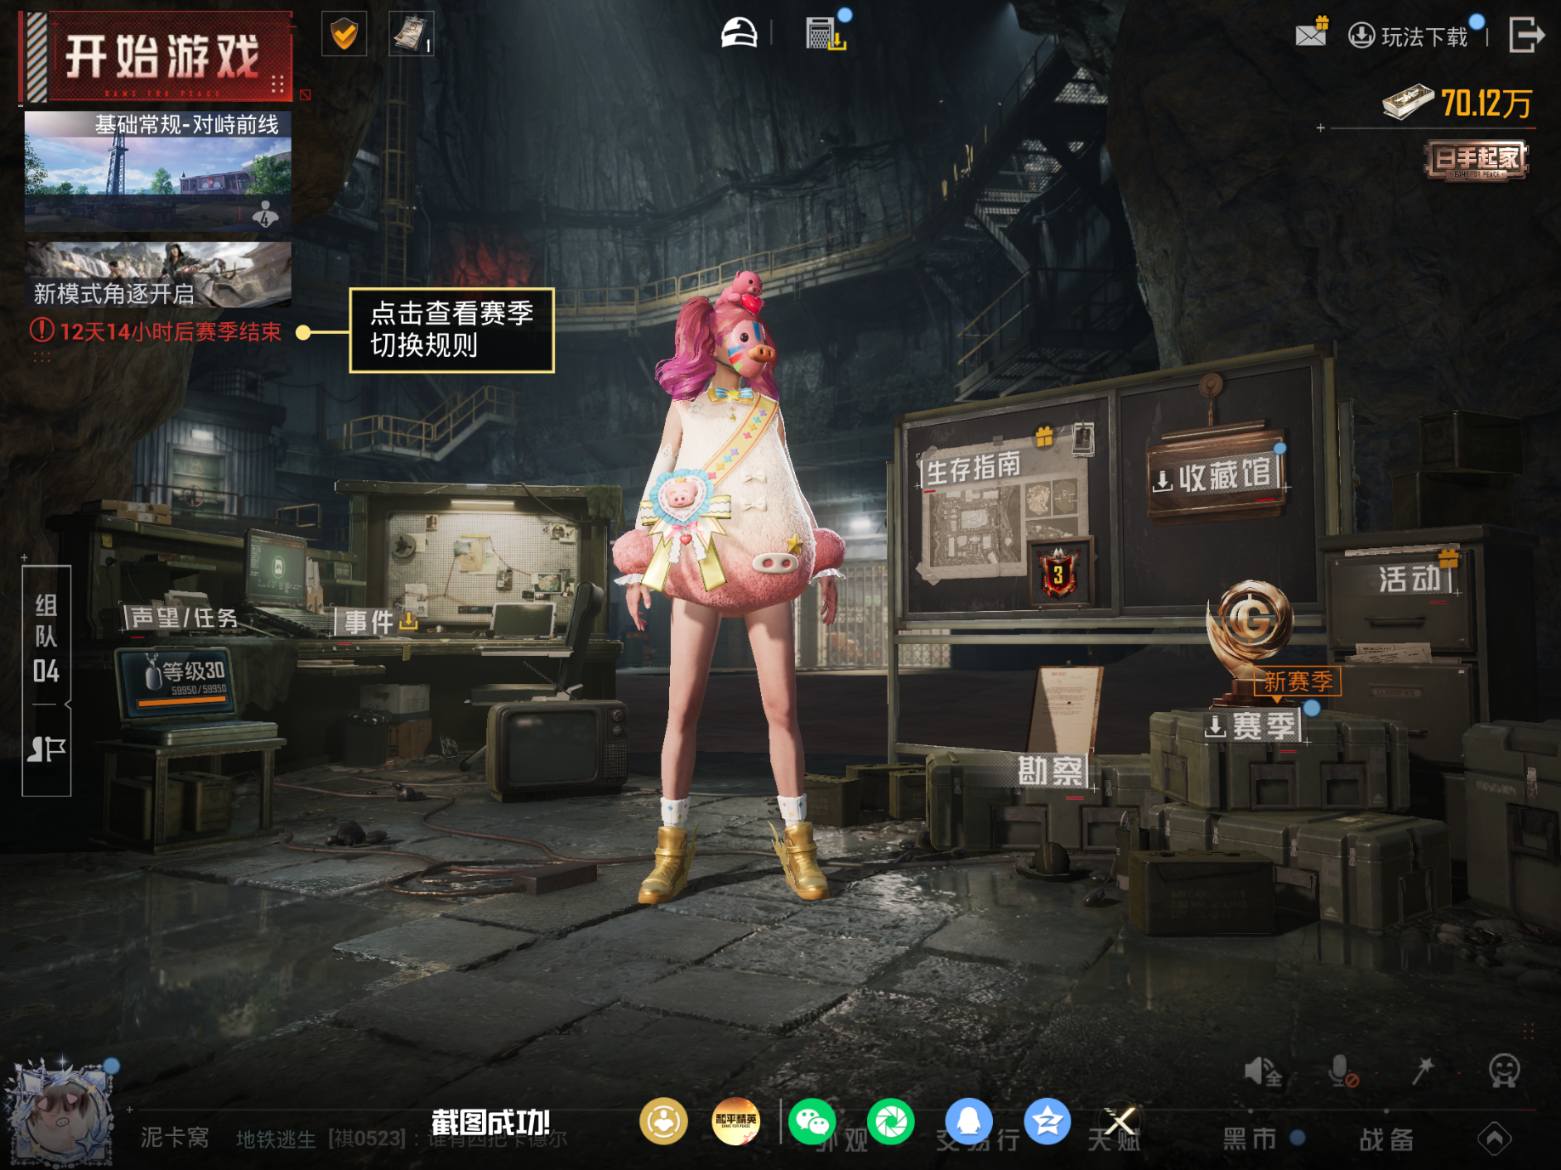Click the 泥卡窝 player name
Screen dimensions: 1561x1170
175,1138
